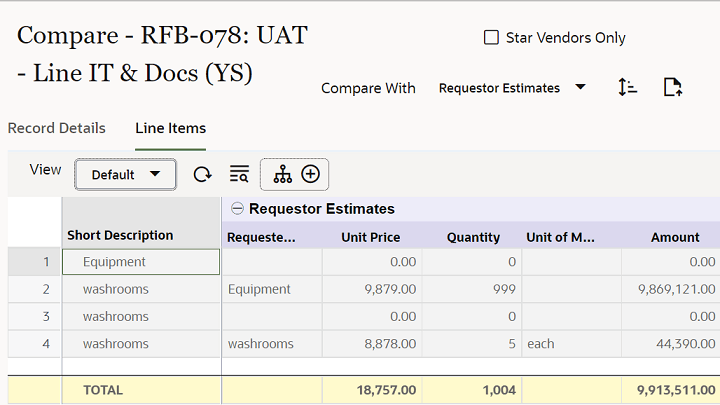This screenshot has width=720, height=405.
Task: Open the View Default dropdown
Action: [126, 174]
